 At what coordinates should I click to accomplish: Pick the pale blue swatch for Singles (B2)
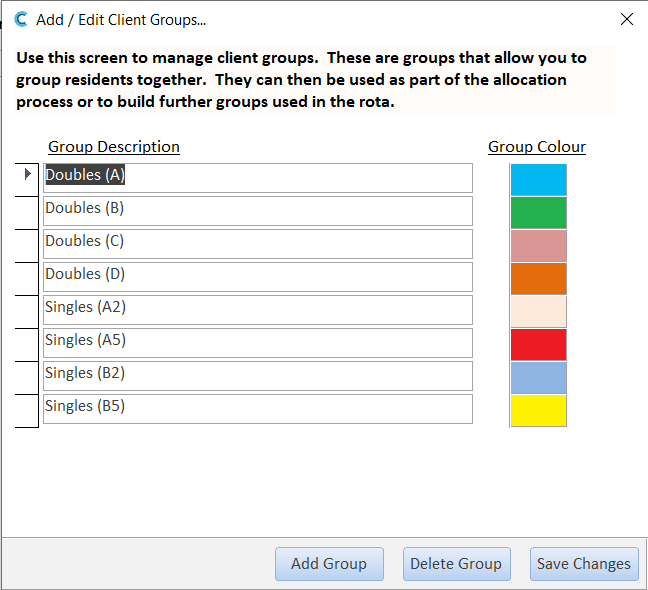click(x=538, y=378)
